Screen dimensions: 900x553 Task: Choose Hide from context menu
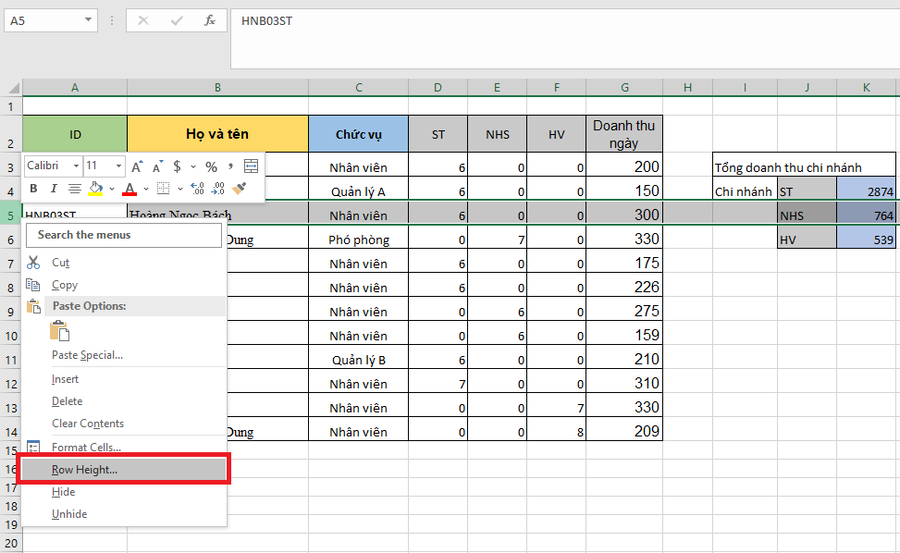pyautogui.click(x=124, y=492)
